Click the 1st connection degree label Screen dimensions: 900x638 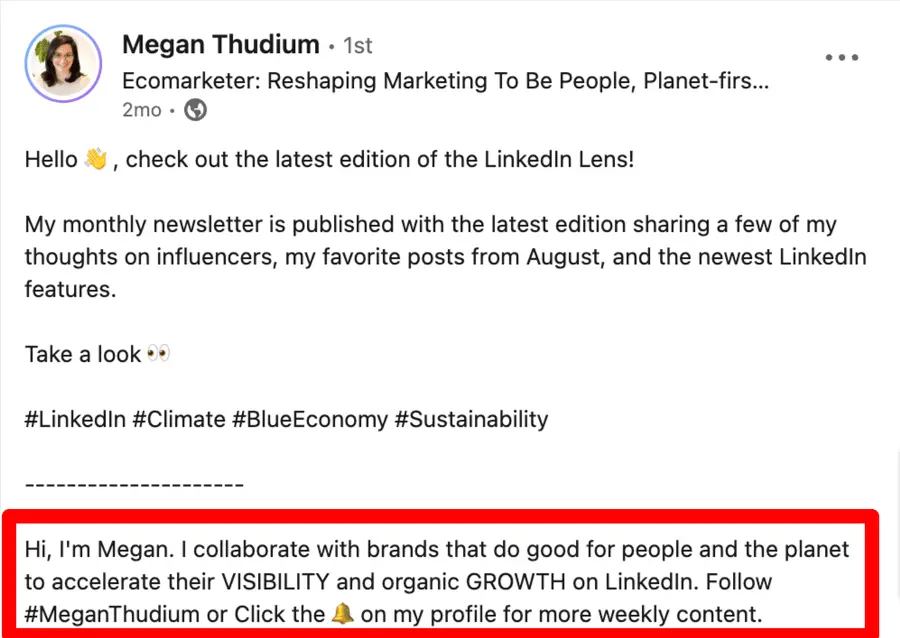pyautogui.click(x=356, y=44)
